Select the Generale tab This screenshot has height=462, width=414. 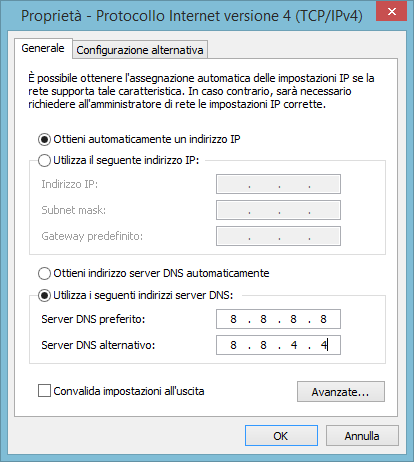[x=43, y=49]
